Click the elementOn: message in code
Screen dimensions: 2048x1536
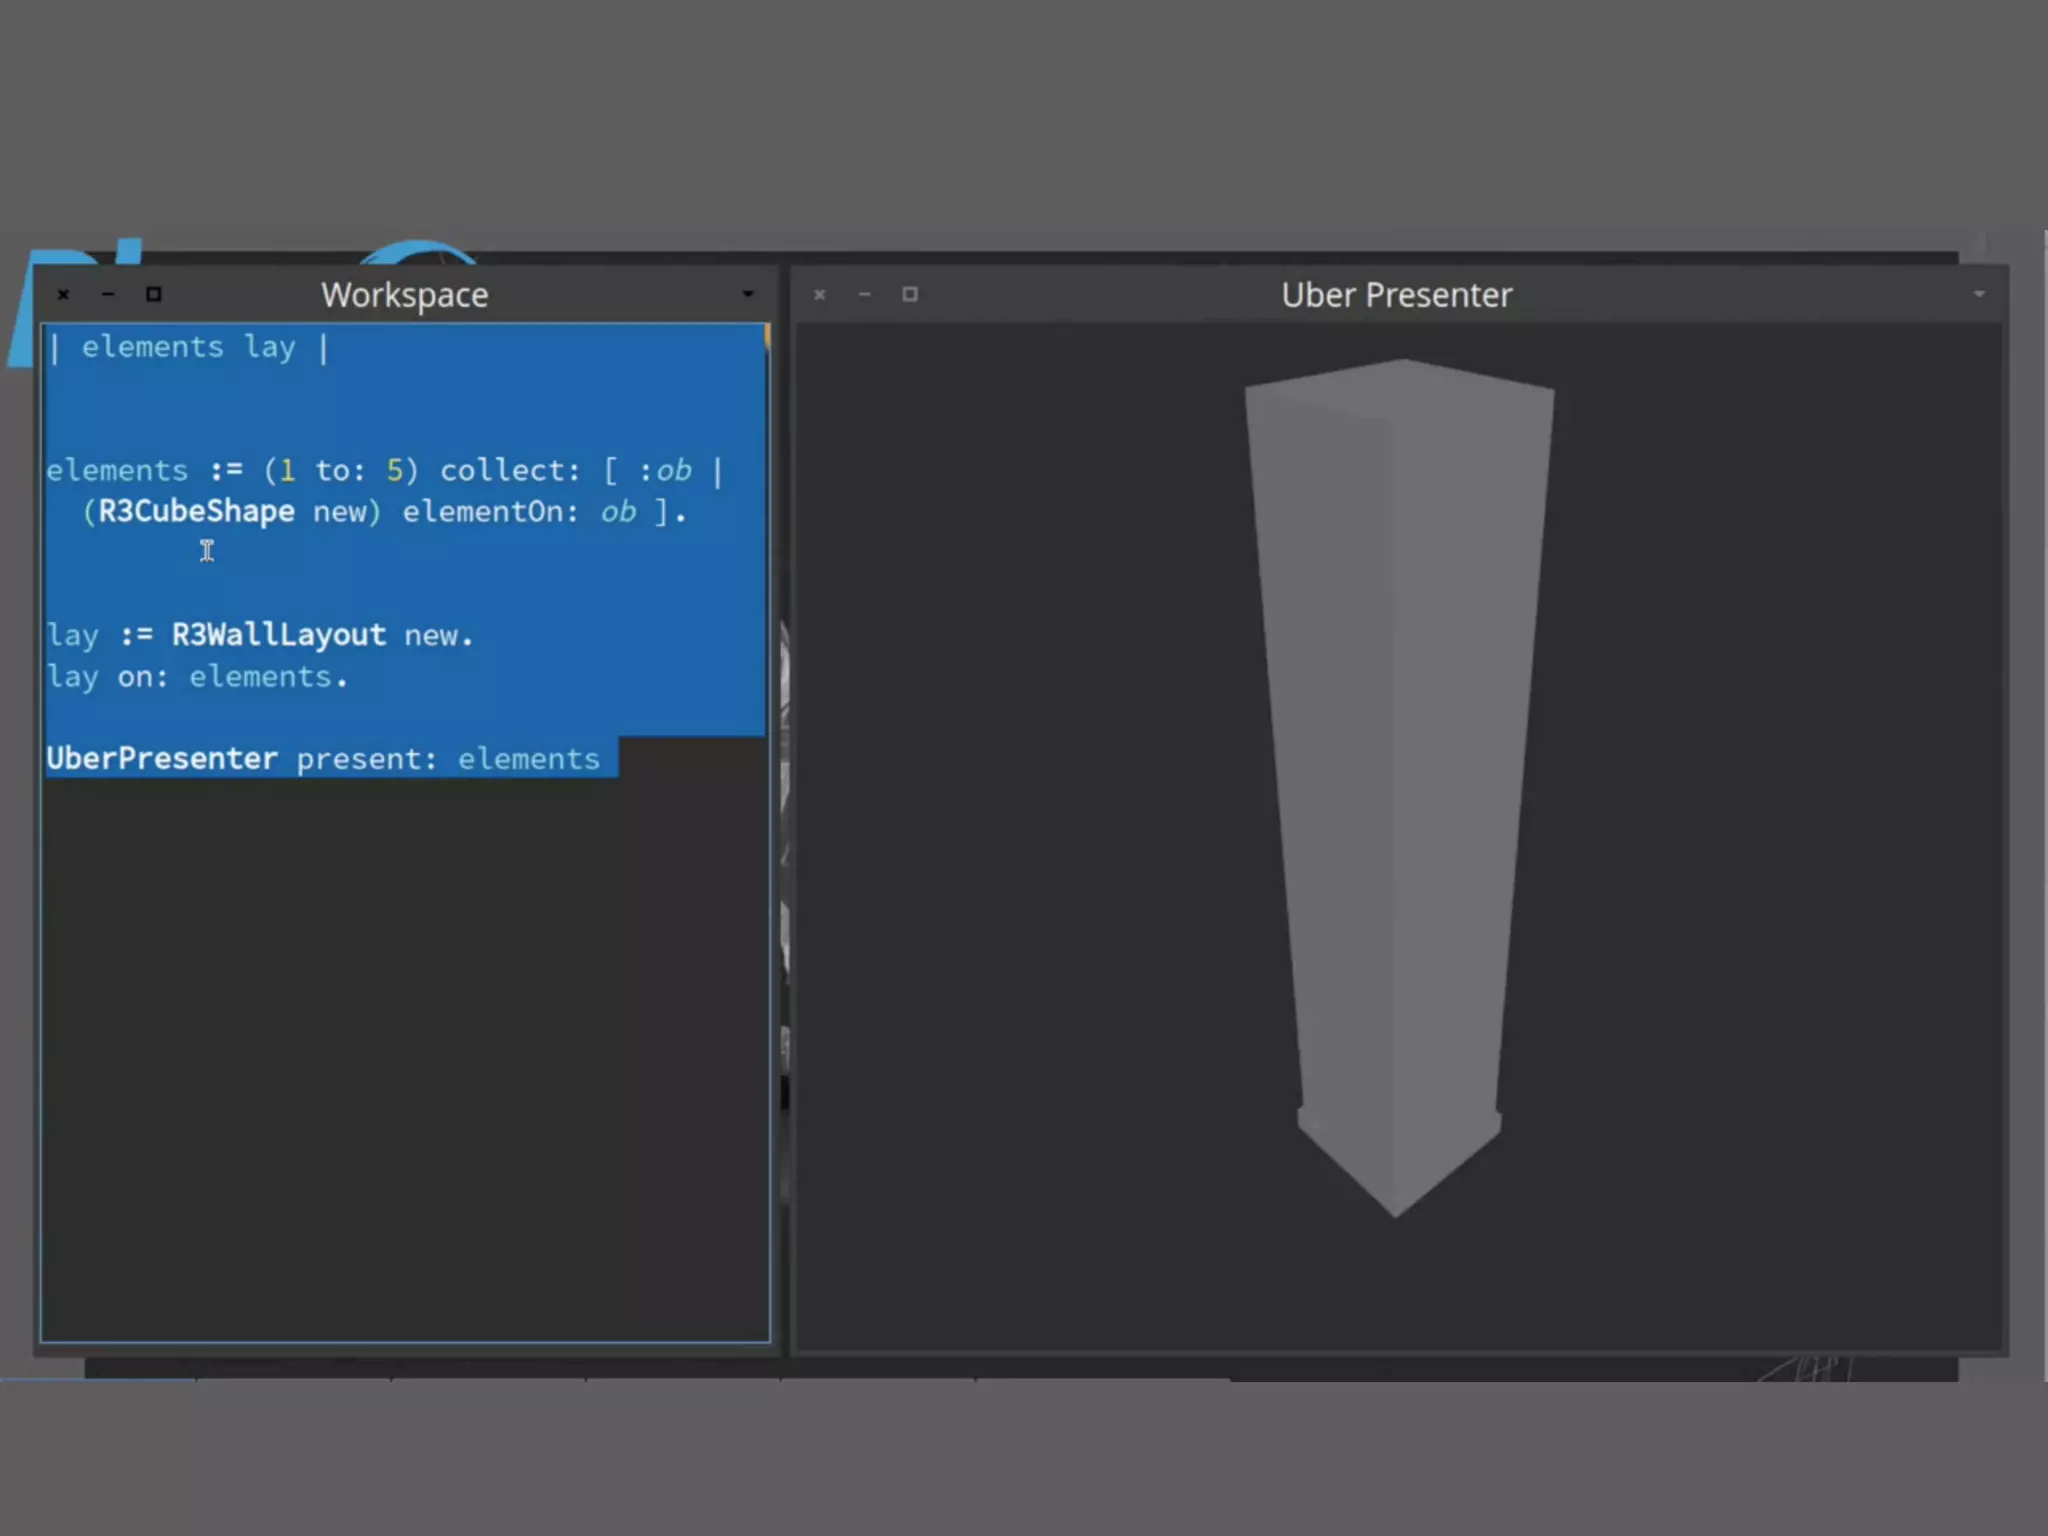pyautogui.click(x=490, y=512)
